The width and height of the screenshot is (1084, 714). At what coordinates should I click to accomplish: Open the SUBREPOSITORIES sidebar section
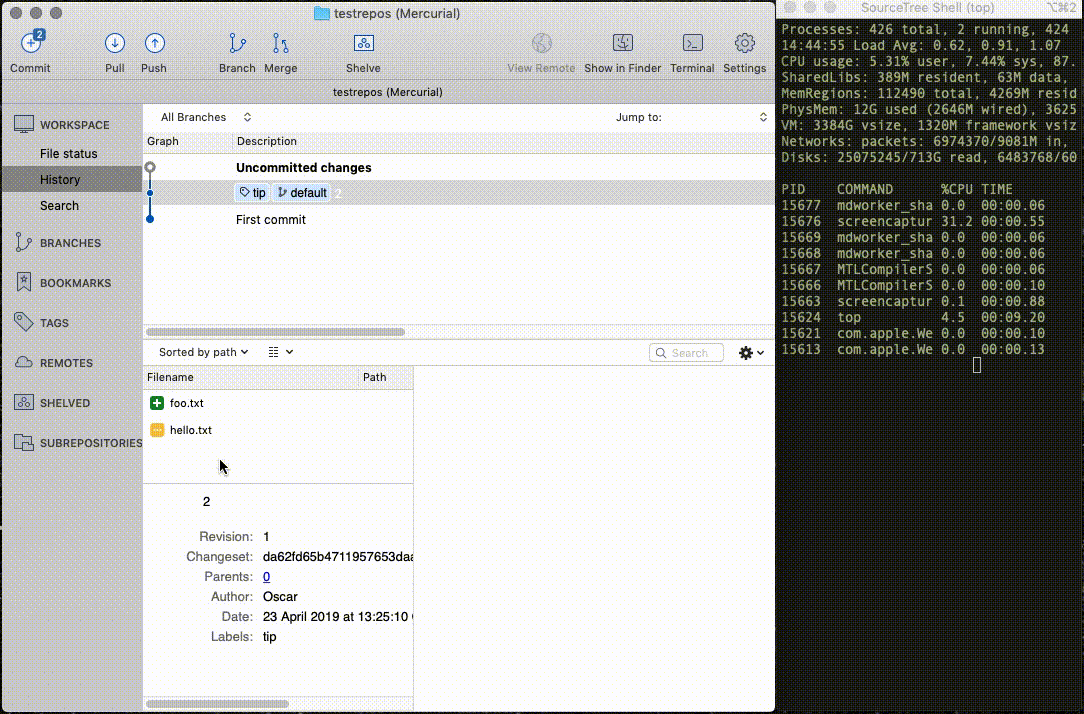coord(91,444)
